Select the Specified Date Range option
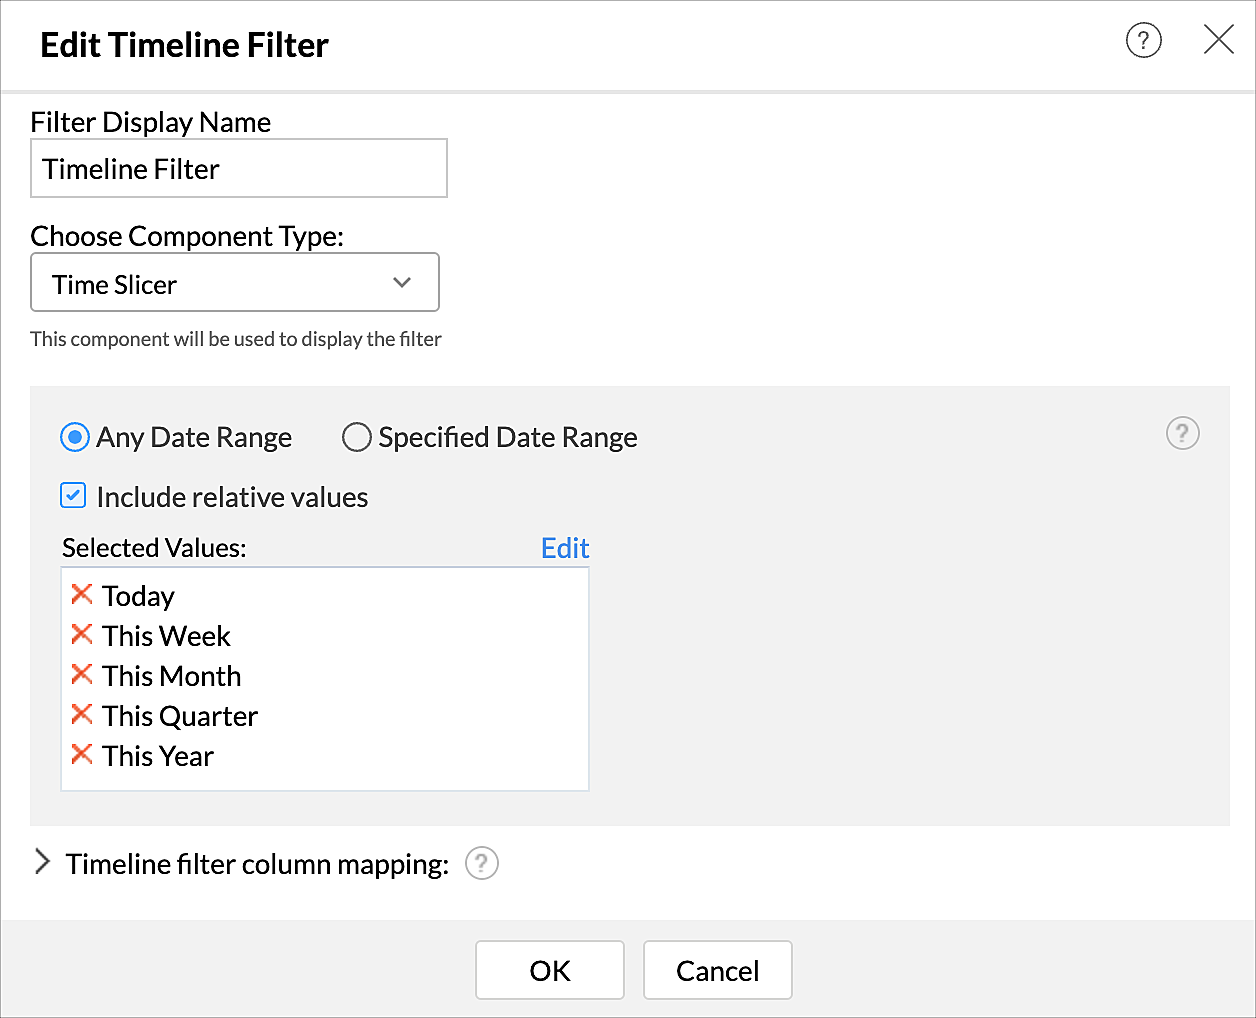Screen dimensions: 1256x1018 pos(357,437)
